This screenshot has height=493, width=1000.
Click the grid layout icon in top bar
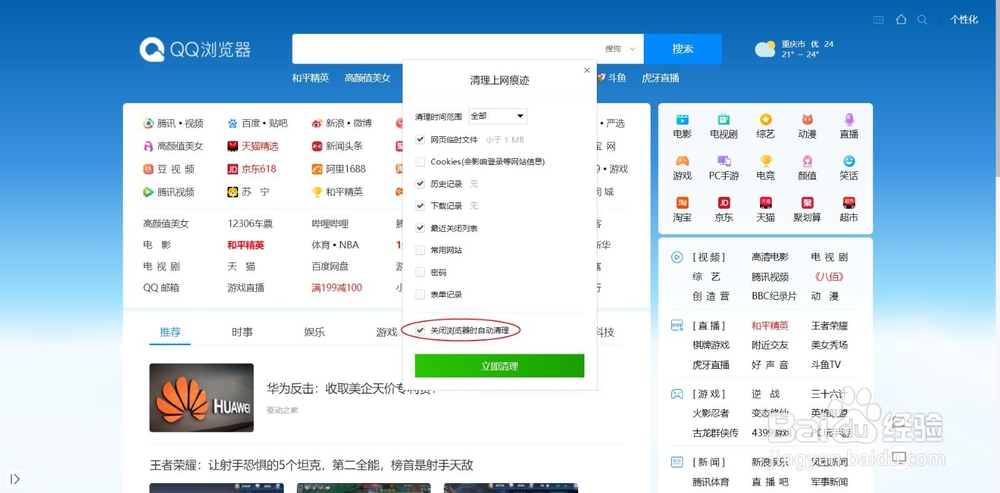[x=878, y=20]
